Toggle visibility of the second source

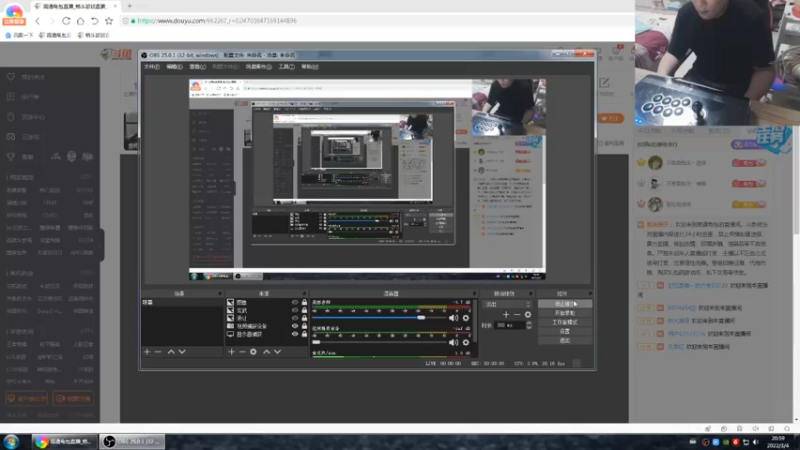[x=295, y=310]
